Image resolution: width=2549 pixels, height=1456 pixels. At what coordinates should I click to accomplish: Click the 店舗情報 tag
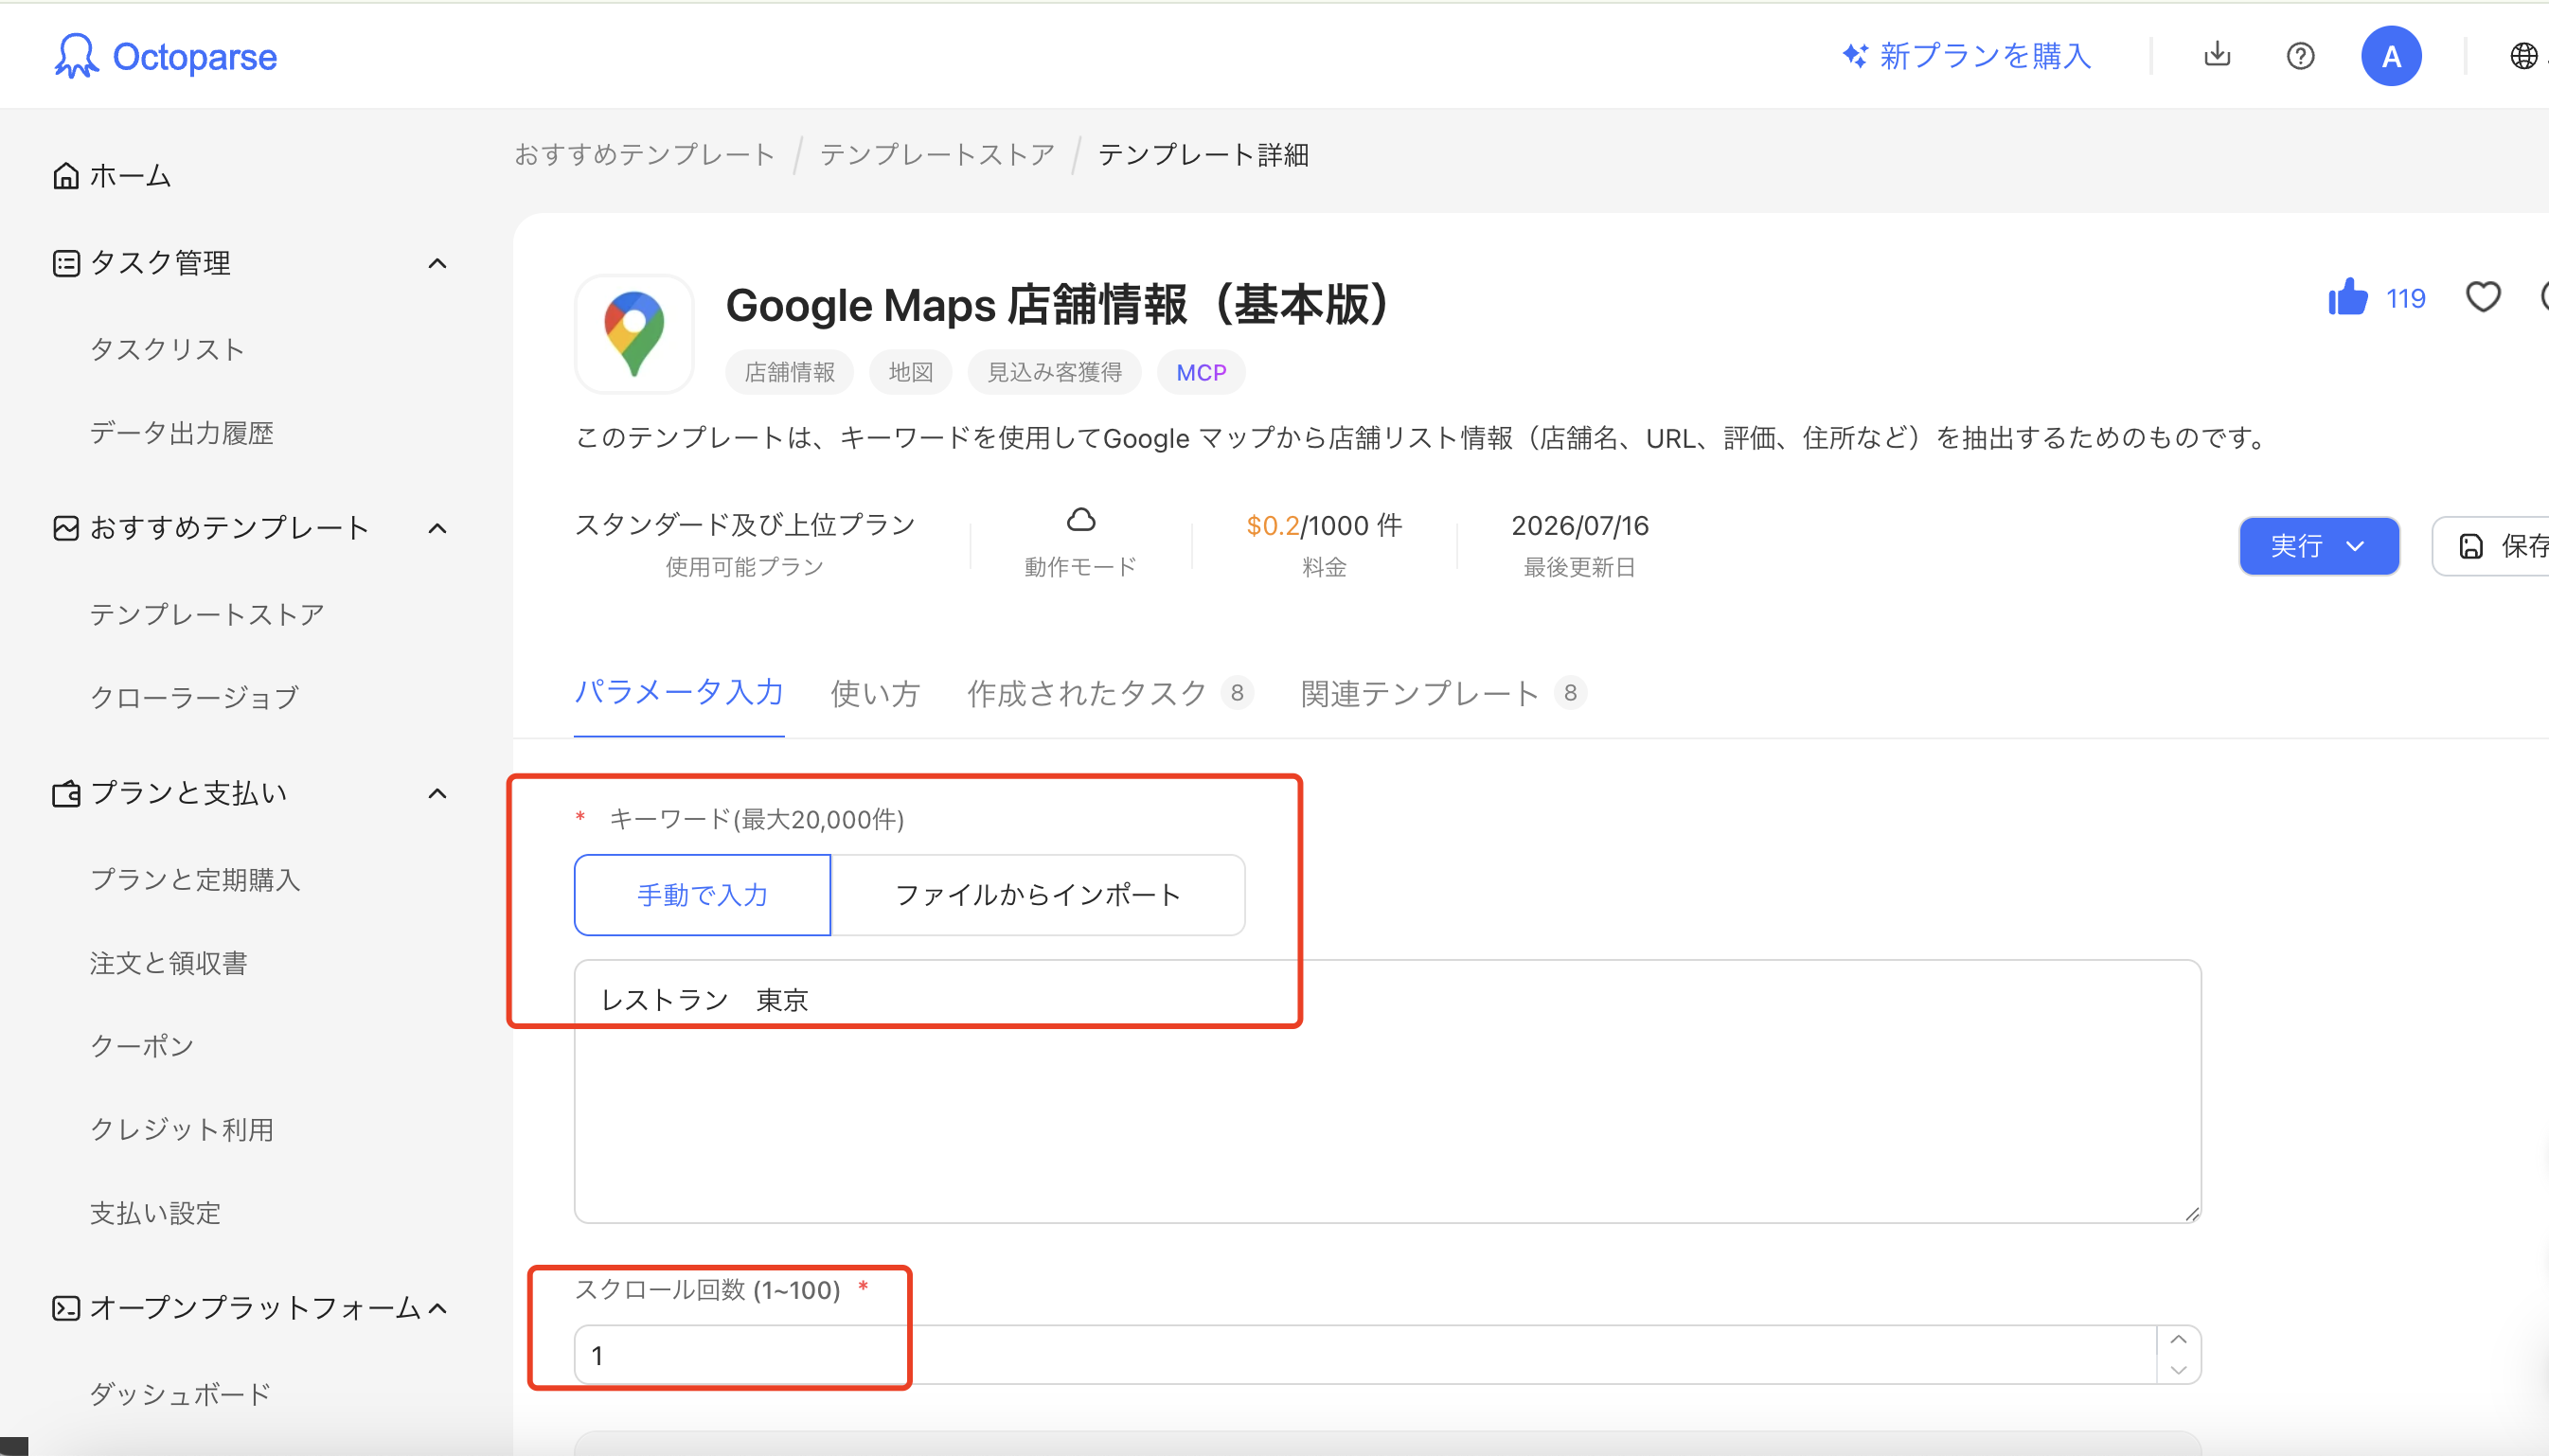click(x=789, y=372)
